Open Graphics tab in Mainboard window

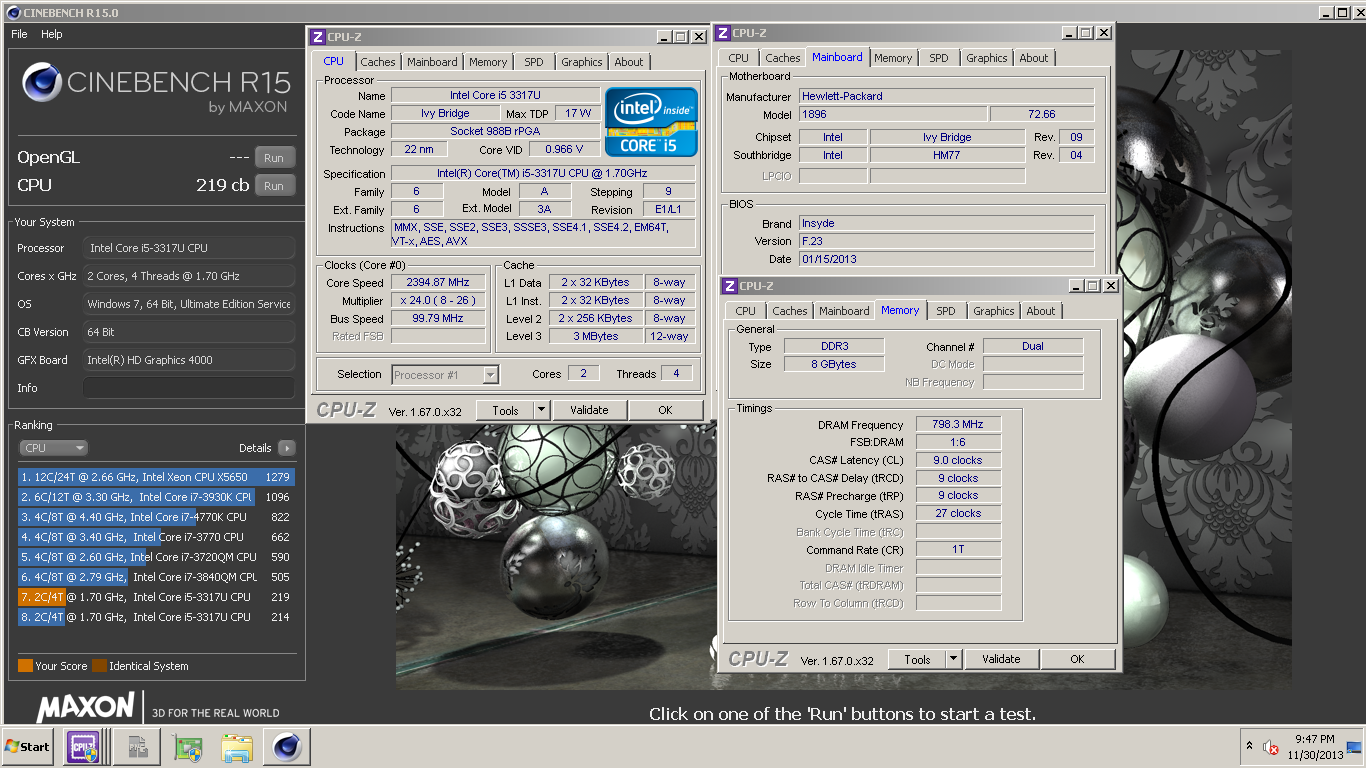pyautogui.click(x=987, y=58)
